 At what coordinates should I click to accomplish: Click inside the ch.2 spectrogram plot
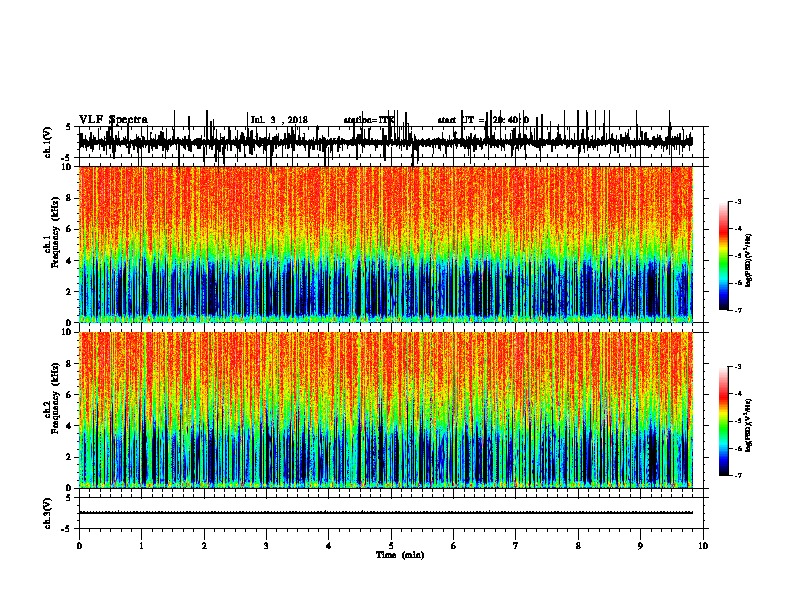pyautogui.click(x=385, y=410)
